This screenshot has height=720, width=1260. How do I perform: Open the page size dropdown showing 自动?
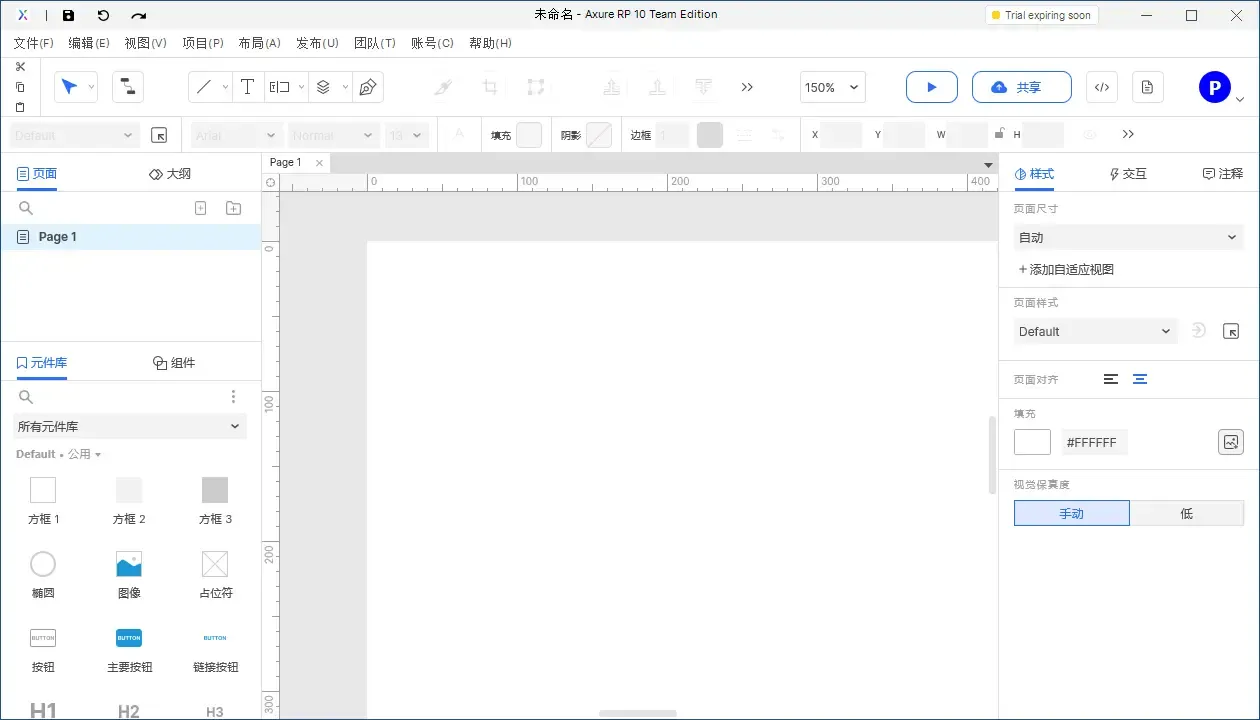(1128, 237)
